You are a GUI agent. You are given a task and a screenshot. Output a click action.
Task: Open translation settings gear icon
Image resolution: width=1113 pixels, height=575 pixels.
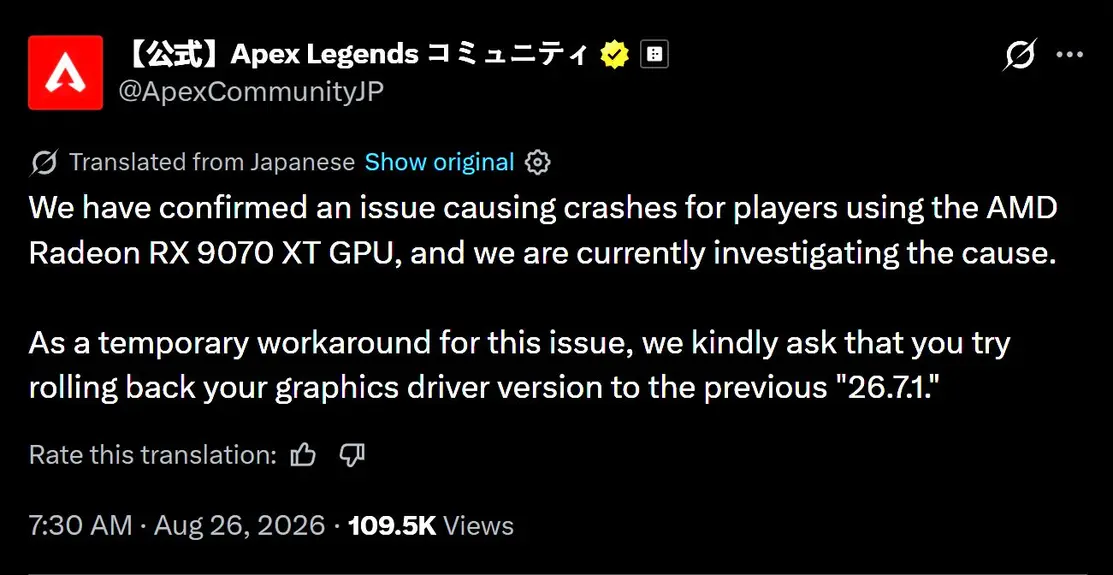[537, 163]
